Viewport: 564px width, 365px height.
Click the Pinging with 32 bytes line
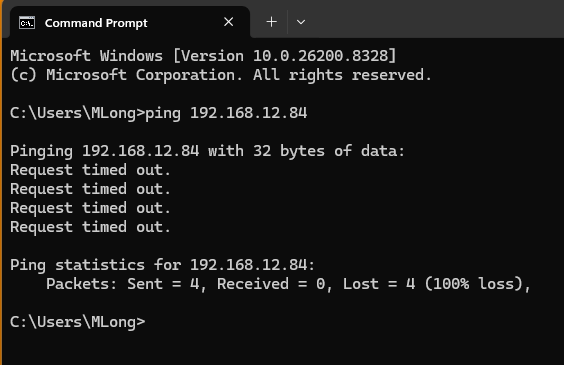pos(208,151)
